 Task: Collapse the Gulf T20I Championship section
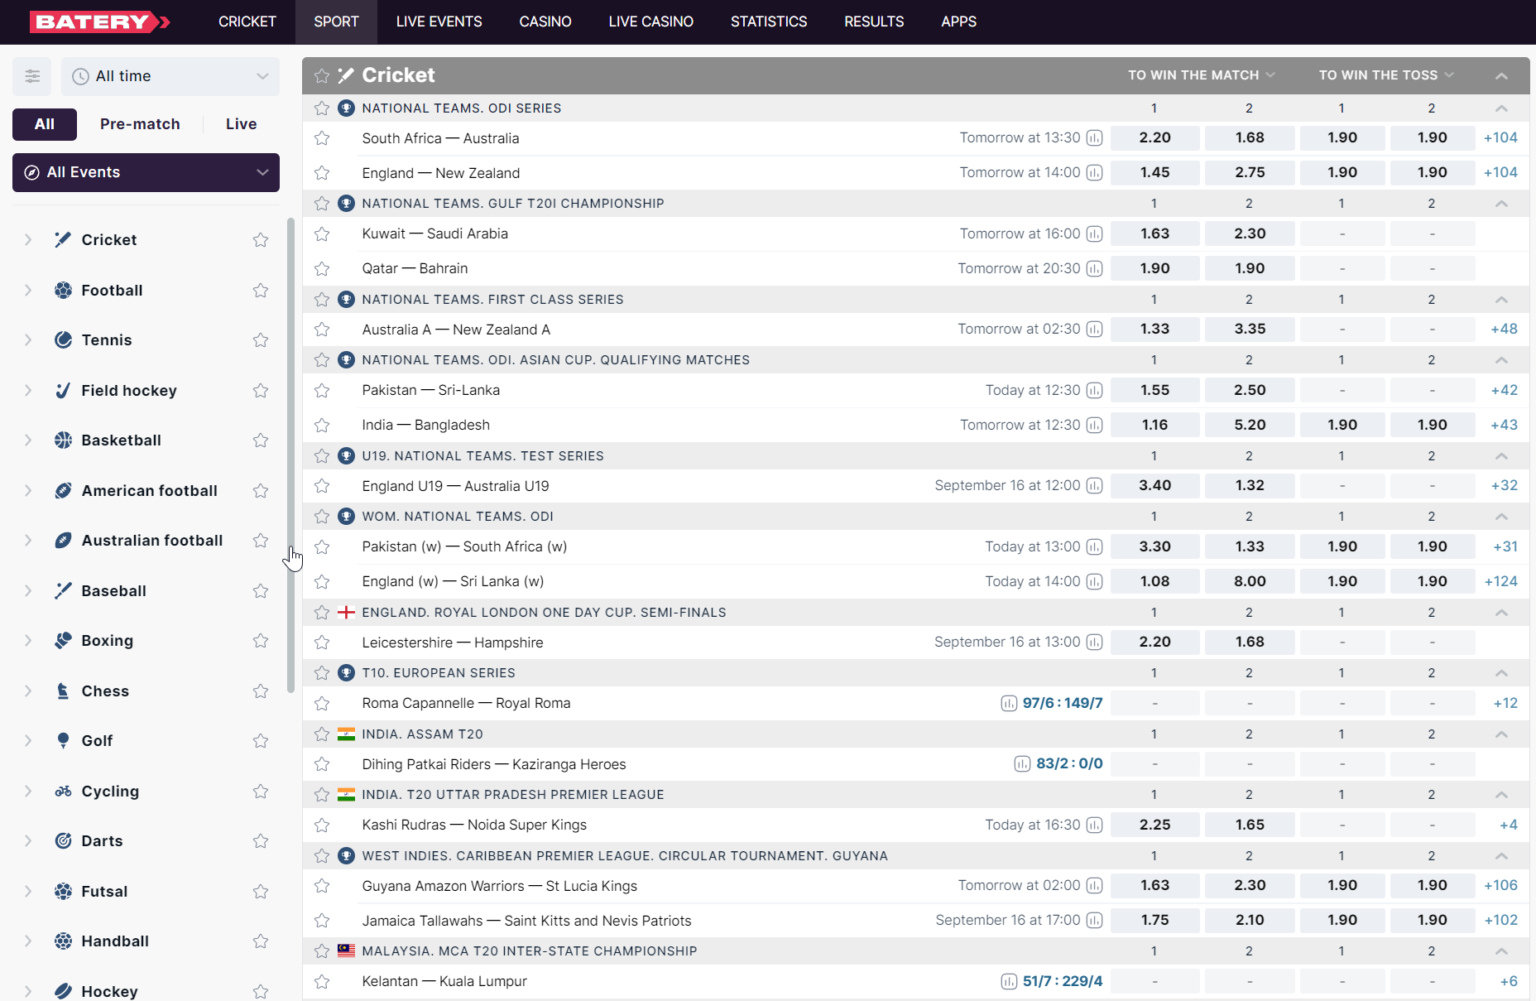1501,204
